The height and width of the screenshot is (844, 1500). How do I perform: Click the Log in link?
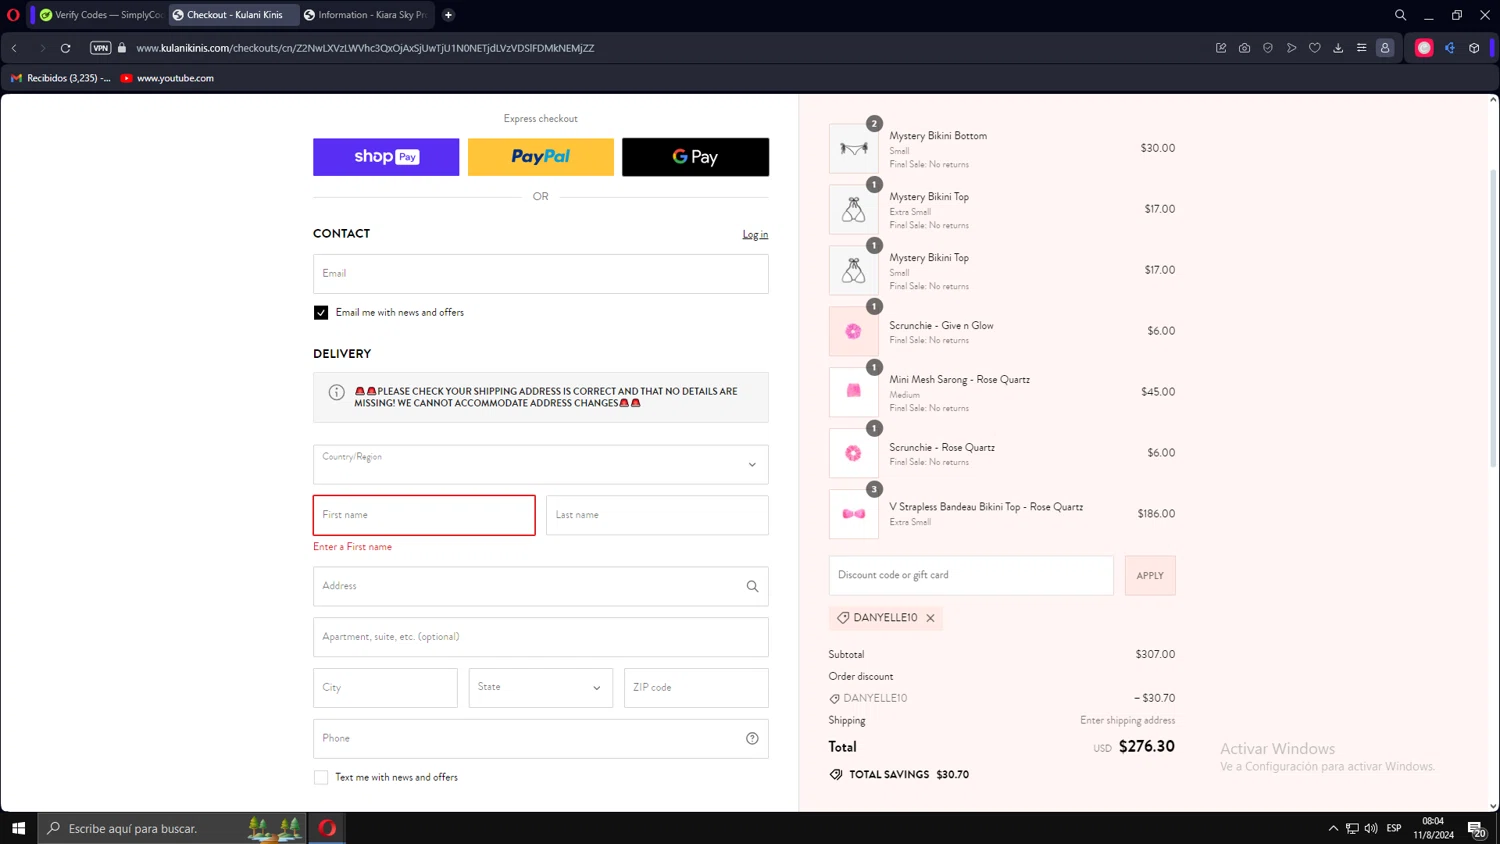coord(755,235)
